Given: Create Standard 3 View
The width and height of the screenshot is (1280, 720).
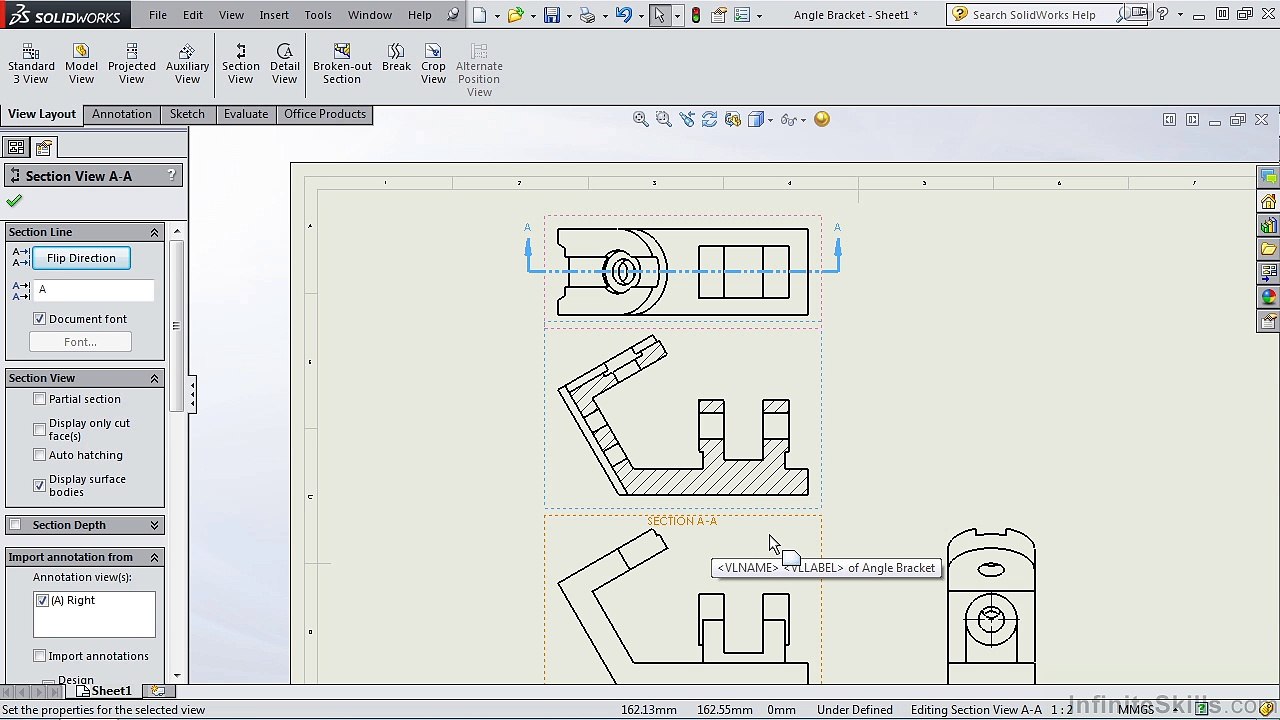Looking at the screenshot, I should pyautogui.click(x=31, y=65).
